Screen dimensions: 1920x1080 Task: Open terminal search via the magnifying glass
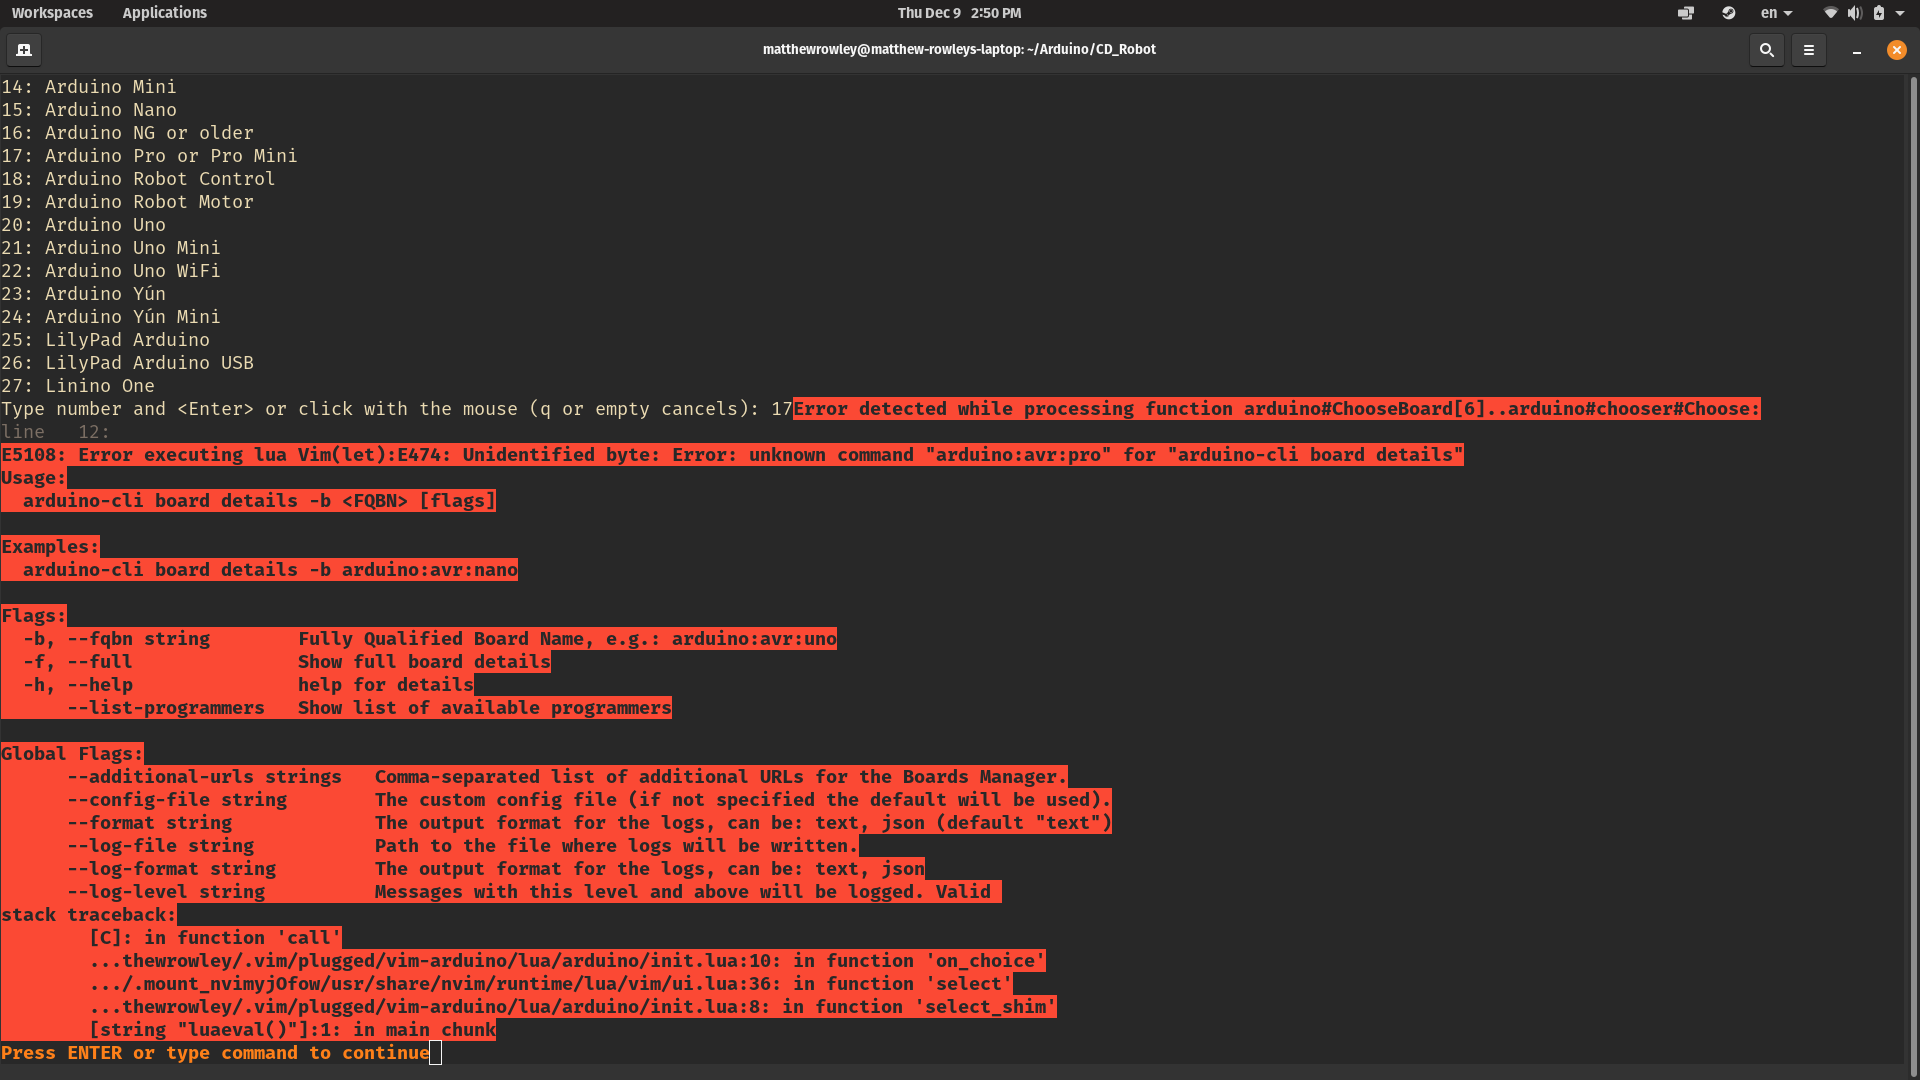click(1766, 49)
